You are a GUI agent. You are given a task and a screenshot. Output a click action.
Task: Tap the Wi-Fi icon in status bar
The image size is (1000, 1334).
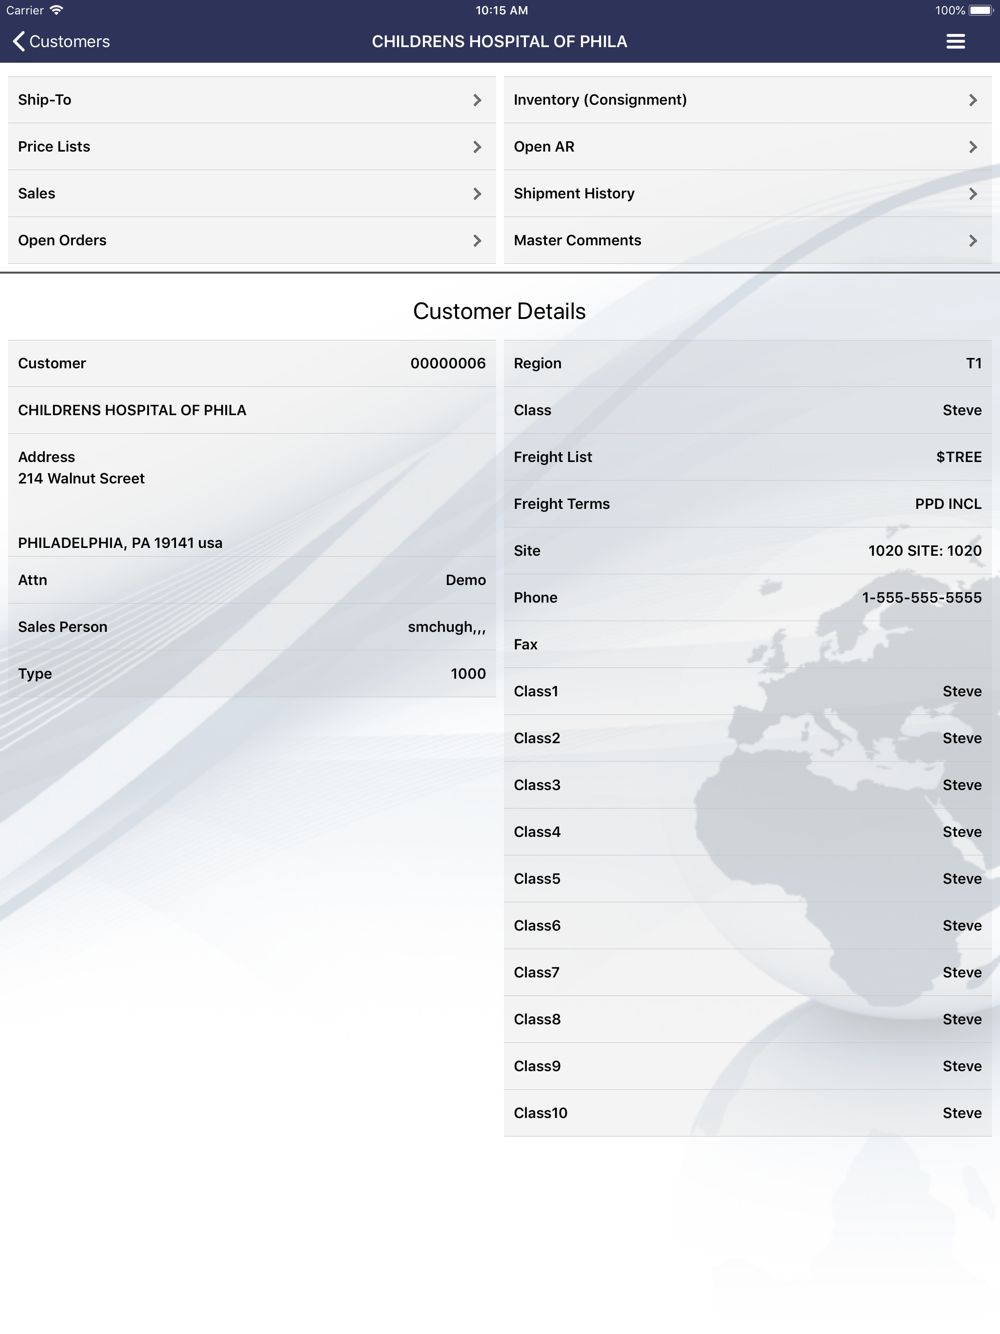pos(57,10)
